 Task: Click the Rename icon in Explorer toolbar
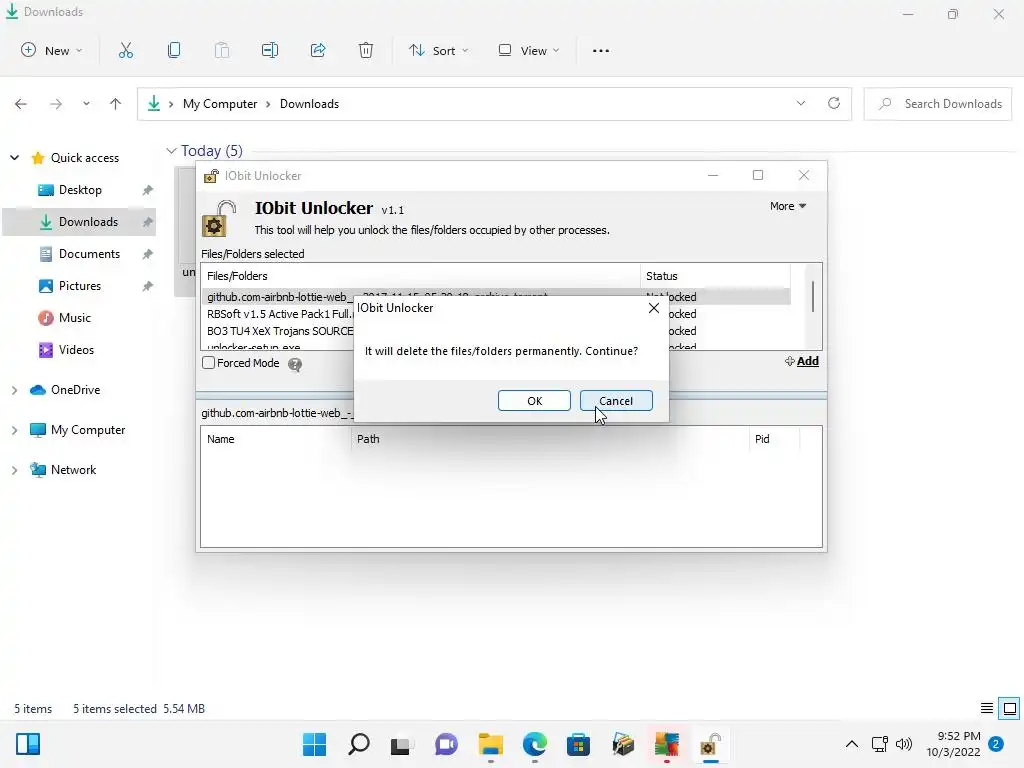point(270,50)
